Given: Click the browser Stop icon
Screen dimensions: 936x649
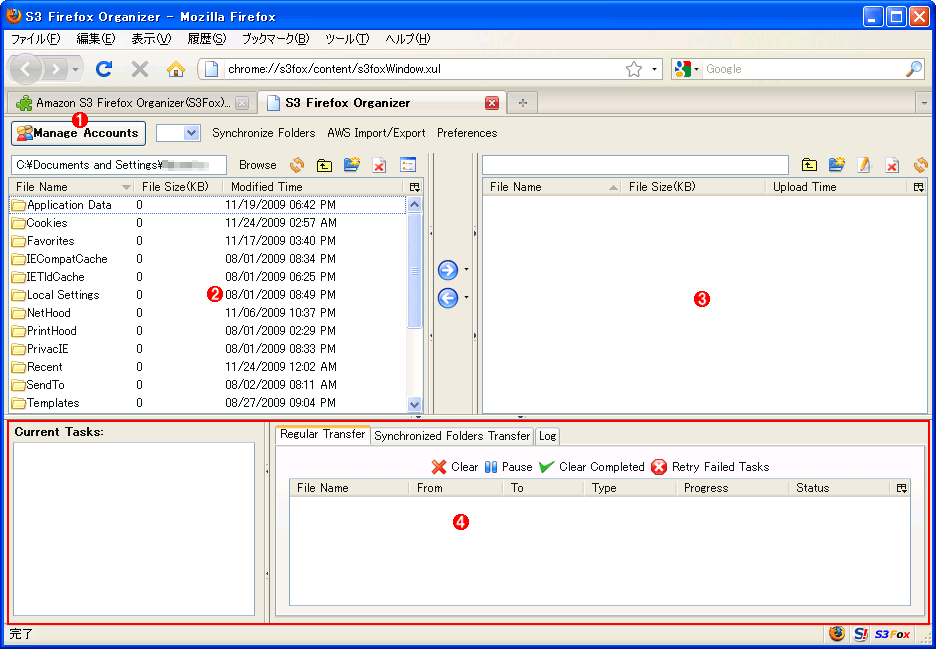Looking at the screenshot, I should coord(140,69).
